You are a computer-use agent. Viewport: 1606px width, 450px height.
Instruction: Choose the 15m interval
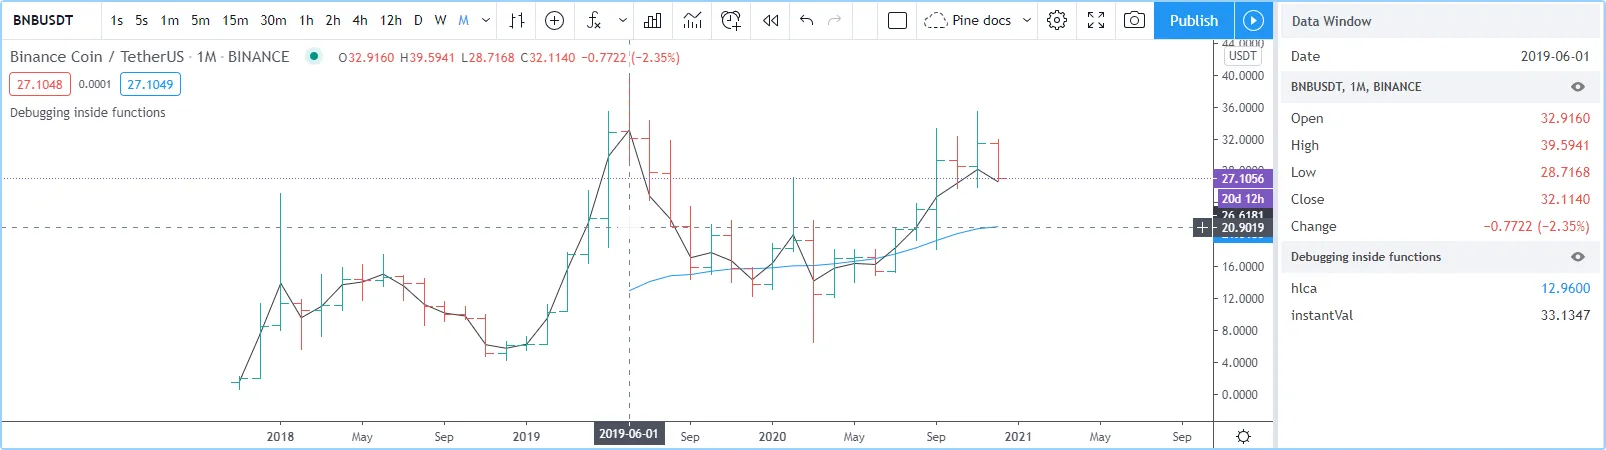pos(236,20)
